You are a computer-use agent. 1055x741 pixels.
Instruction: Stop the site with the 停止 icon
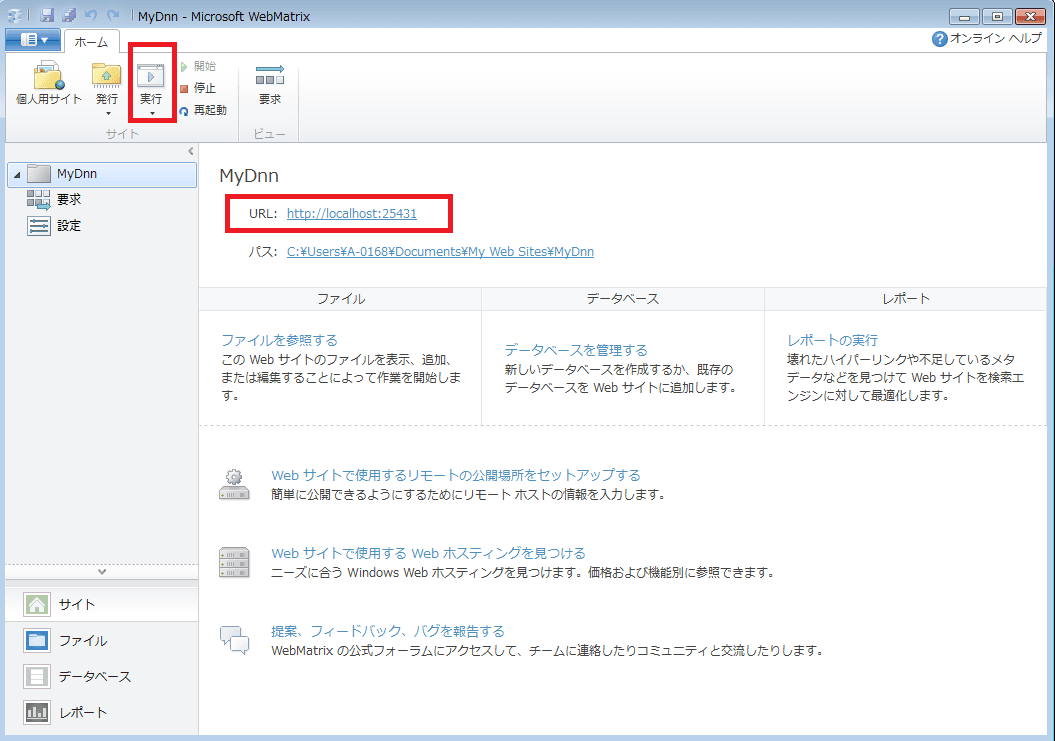184,89
